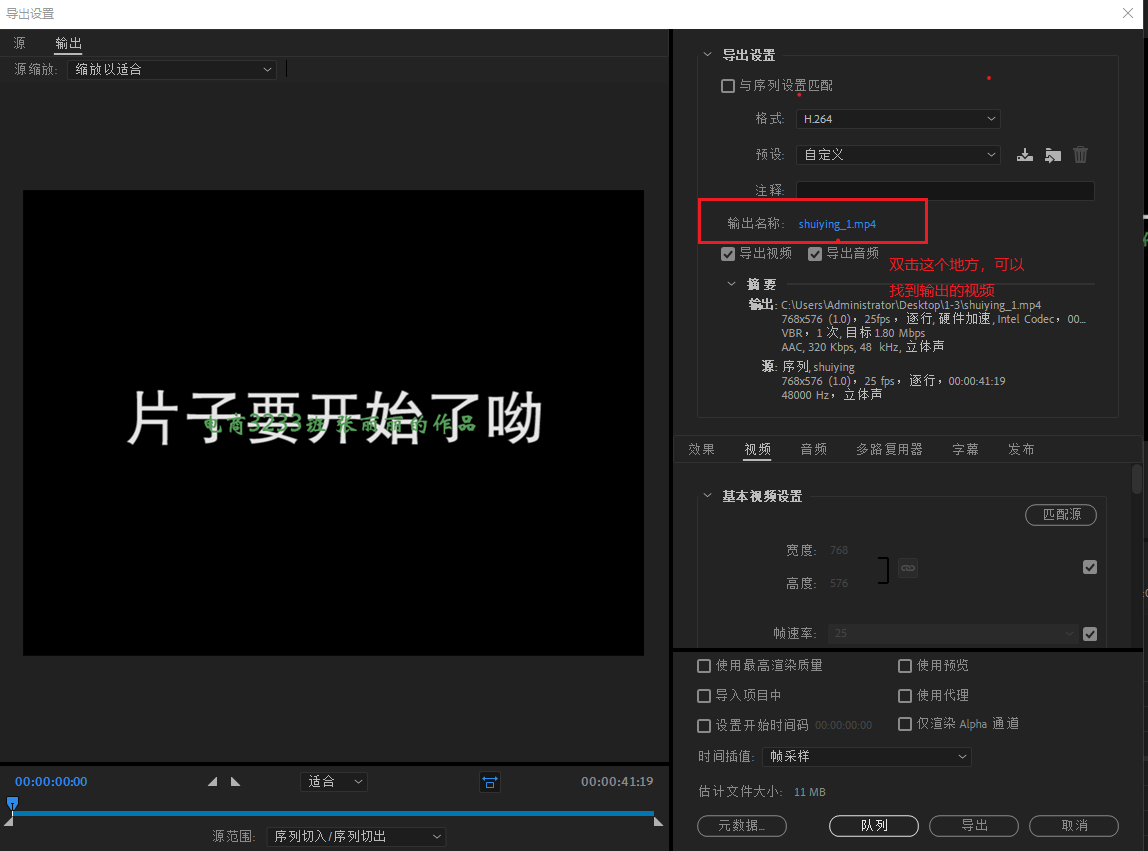Image resolution: width=1148 pixels, height=851 pixels.
Task: Uncheck the 导出音频 checkbox
Action: click(815, 254)
